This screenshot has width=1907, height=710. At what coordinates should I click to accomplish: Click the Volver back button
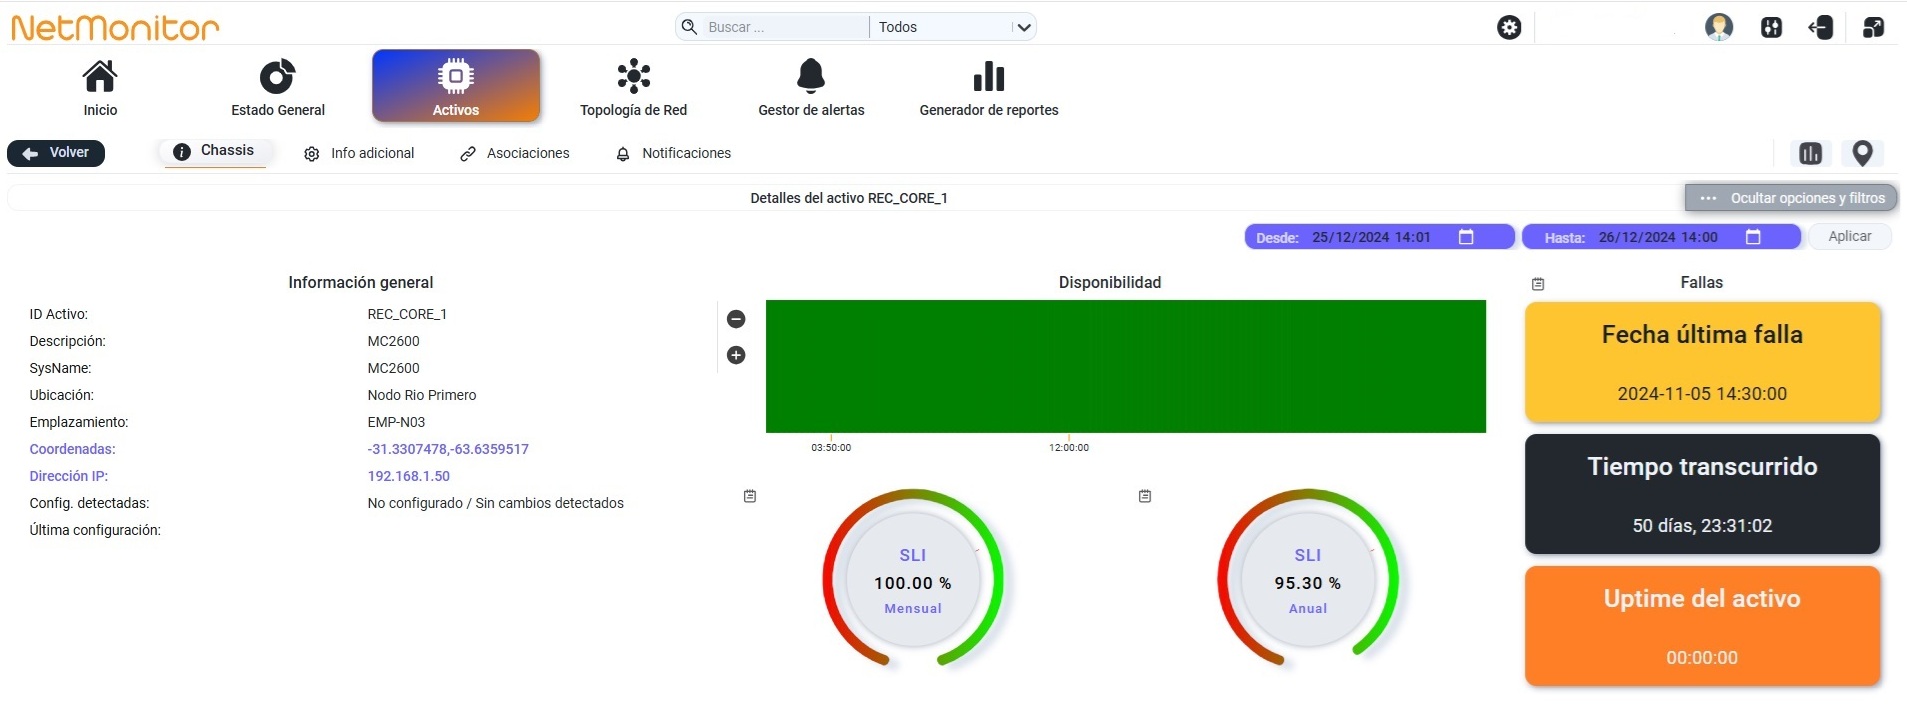[56, 153]
